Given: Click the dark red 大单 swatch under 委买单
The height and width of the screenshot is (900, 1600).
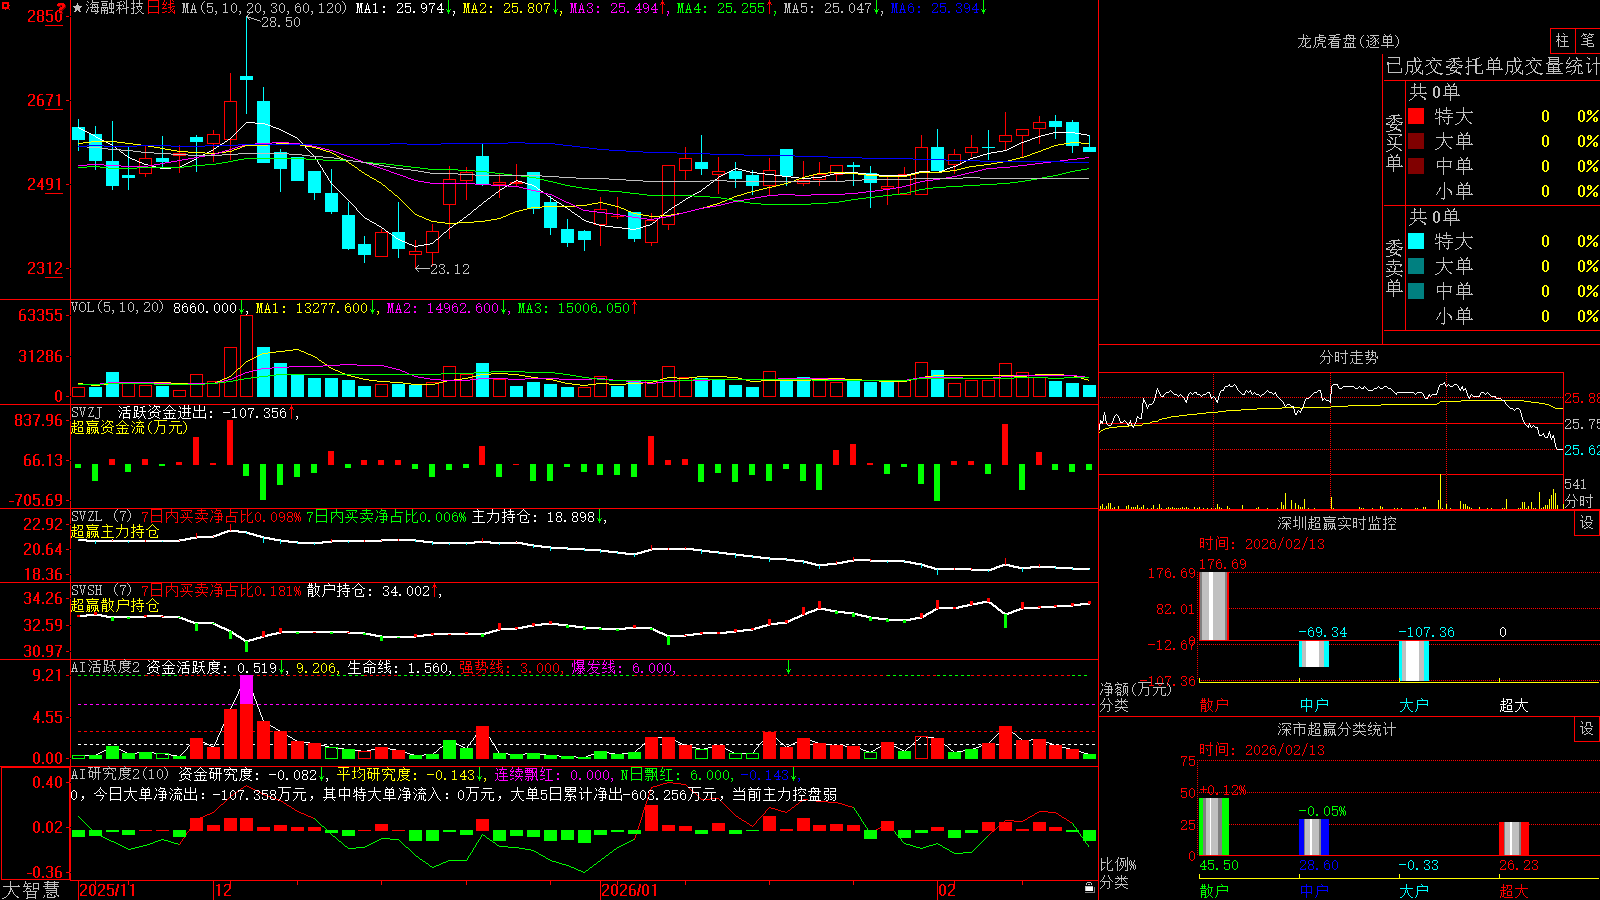Looking at the screenshot, I should point(1416,141).
